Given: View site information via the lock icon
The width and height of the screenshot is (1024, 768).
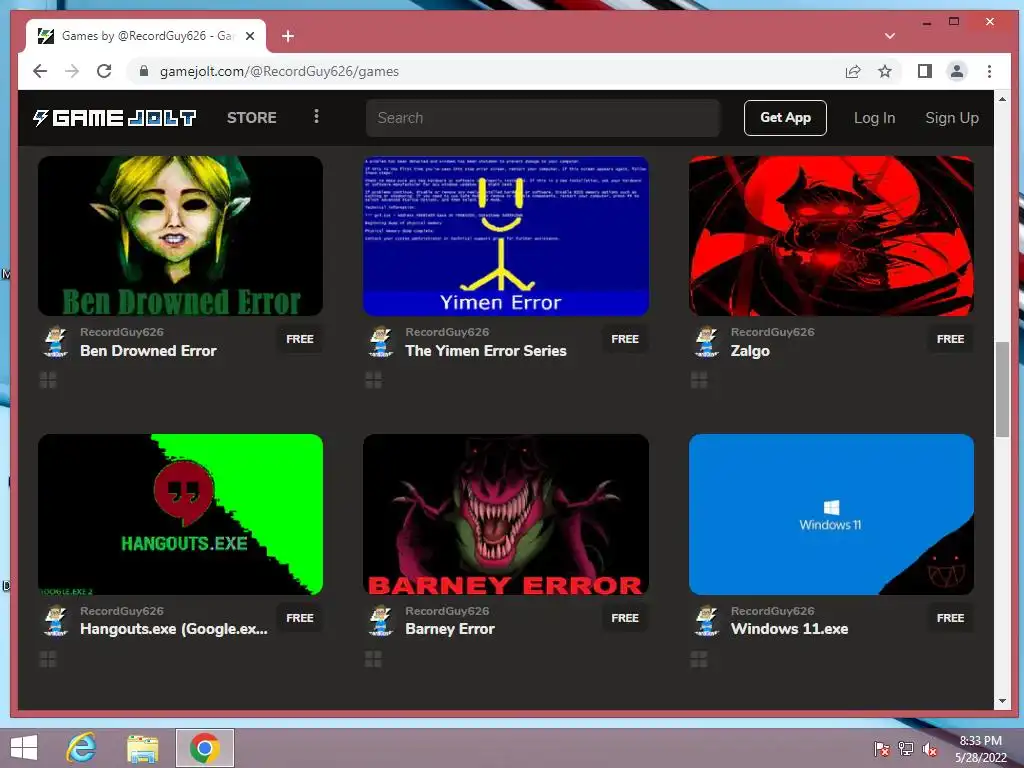Looking at the screenshot, I should [144, 71].
